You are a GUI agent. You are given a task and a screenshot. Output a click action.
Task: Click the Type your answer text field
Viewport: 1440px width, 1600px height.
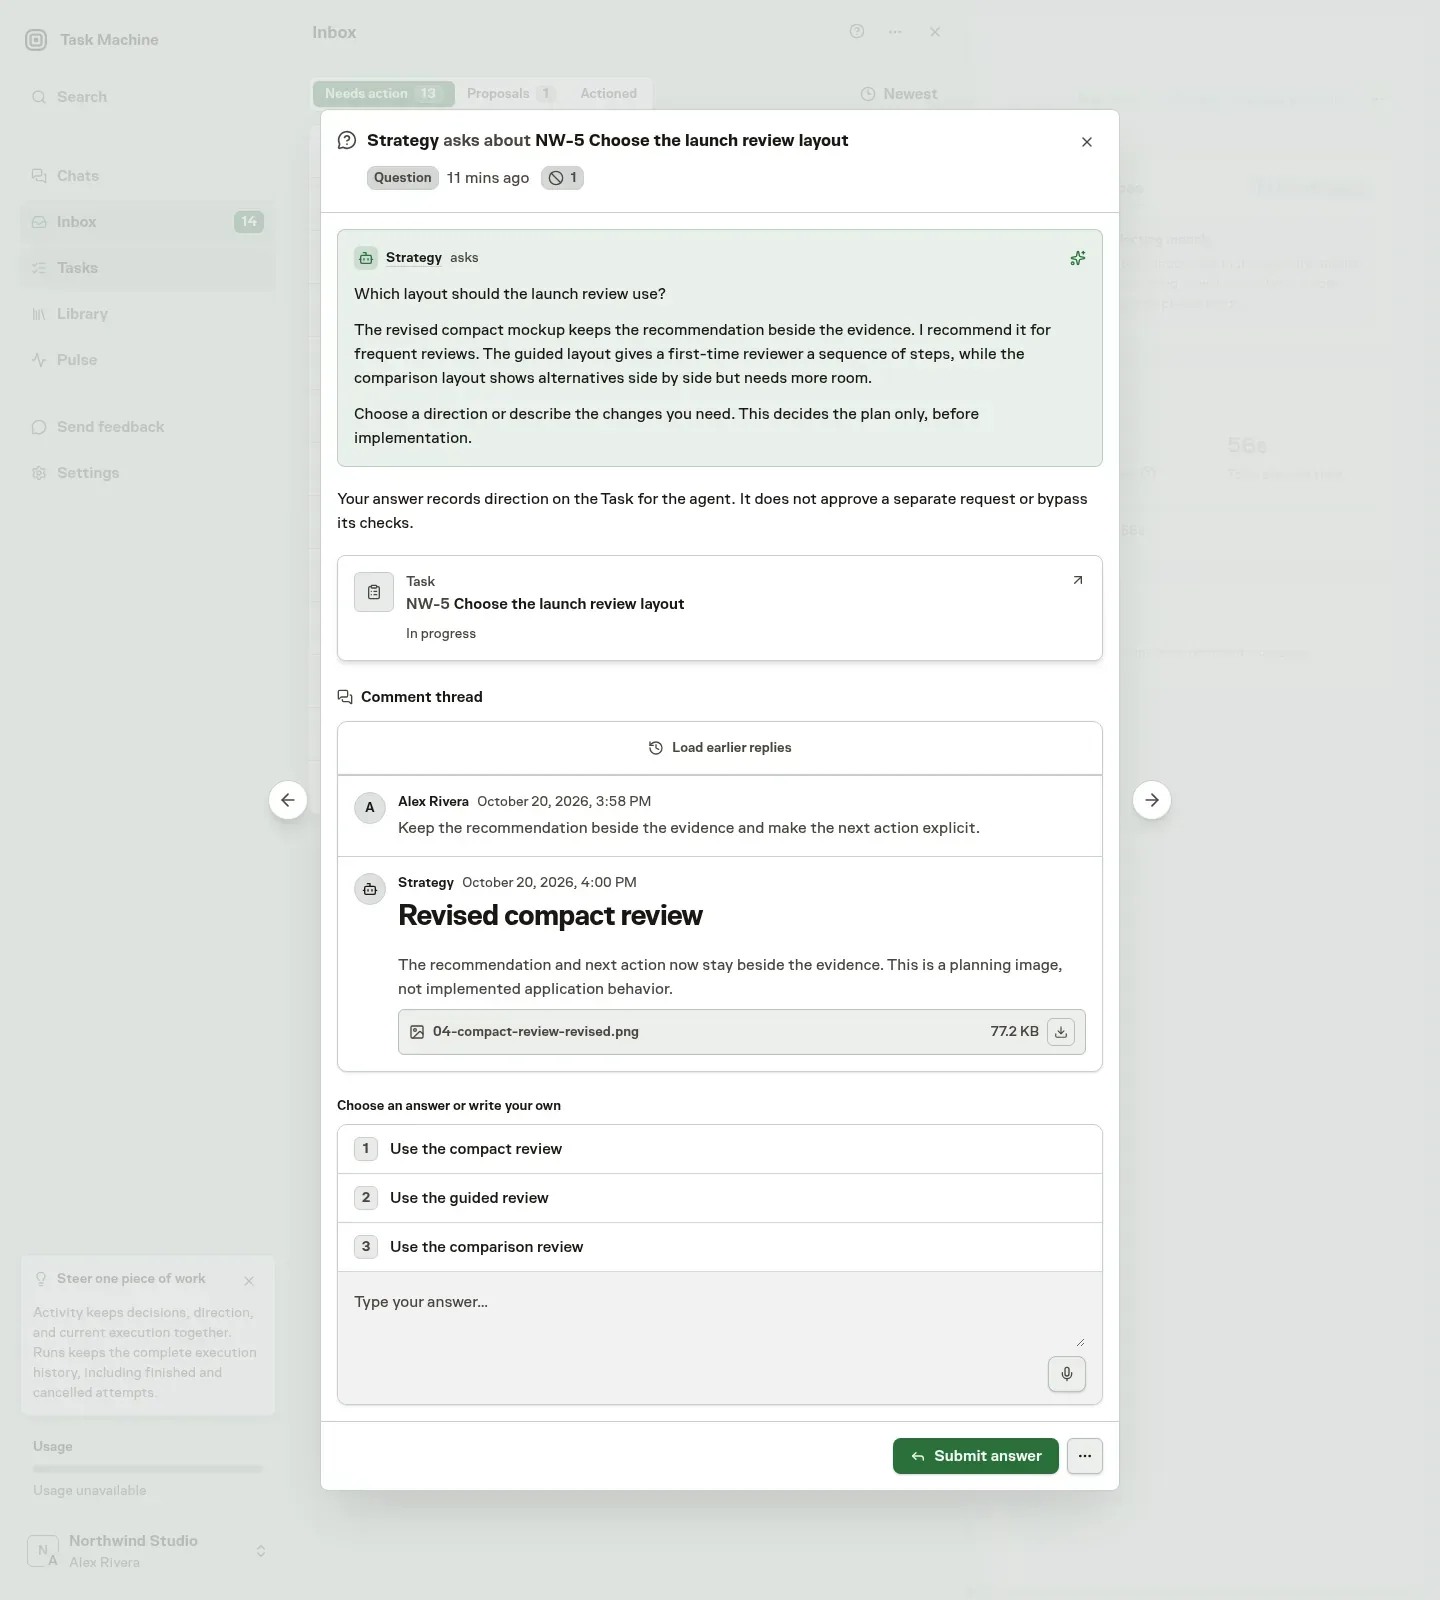click(720, 1312)
